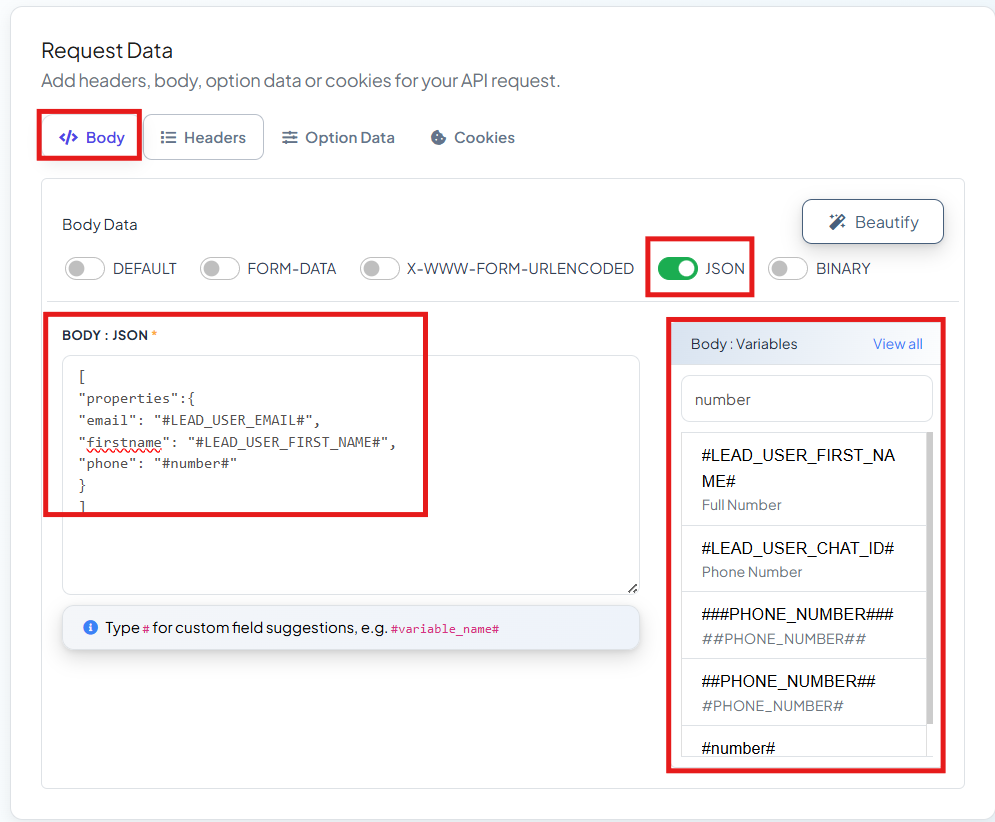Click the magic wand icon in Beautify
The width and height of the screenshot is (995, 822).
click(x=838, y=222)
